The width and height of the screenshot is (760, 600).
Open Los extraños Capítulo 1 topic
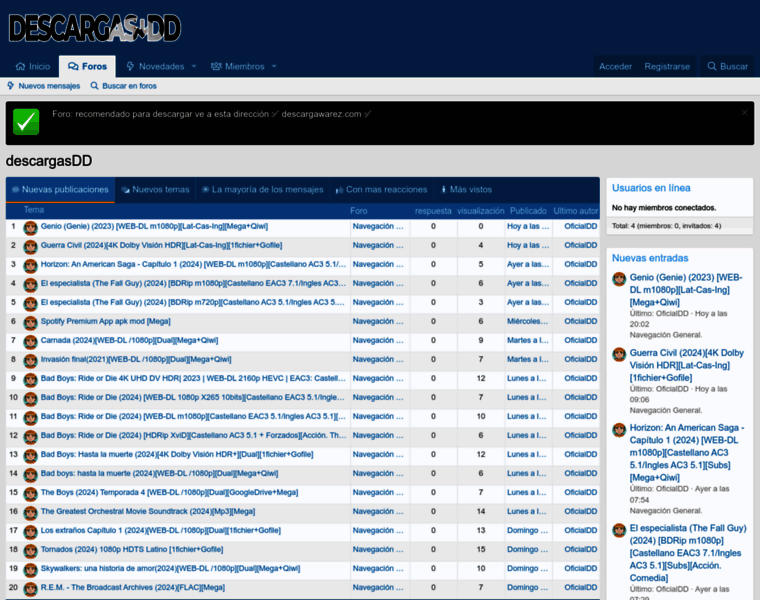pyautogui.click(x=161, y=530)
